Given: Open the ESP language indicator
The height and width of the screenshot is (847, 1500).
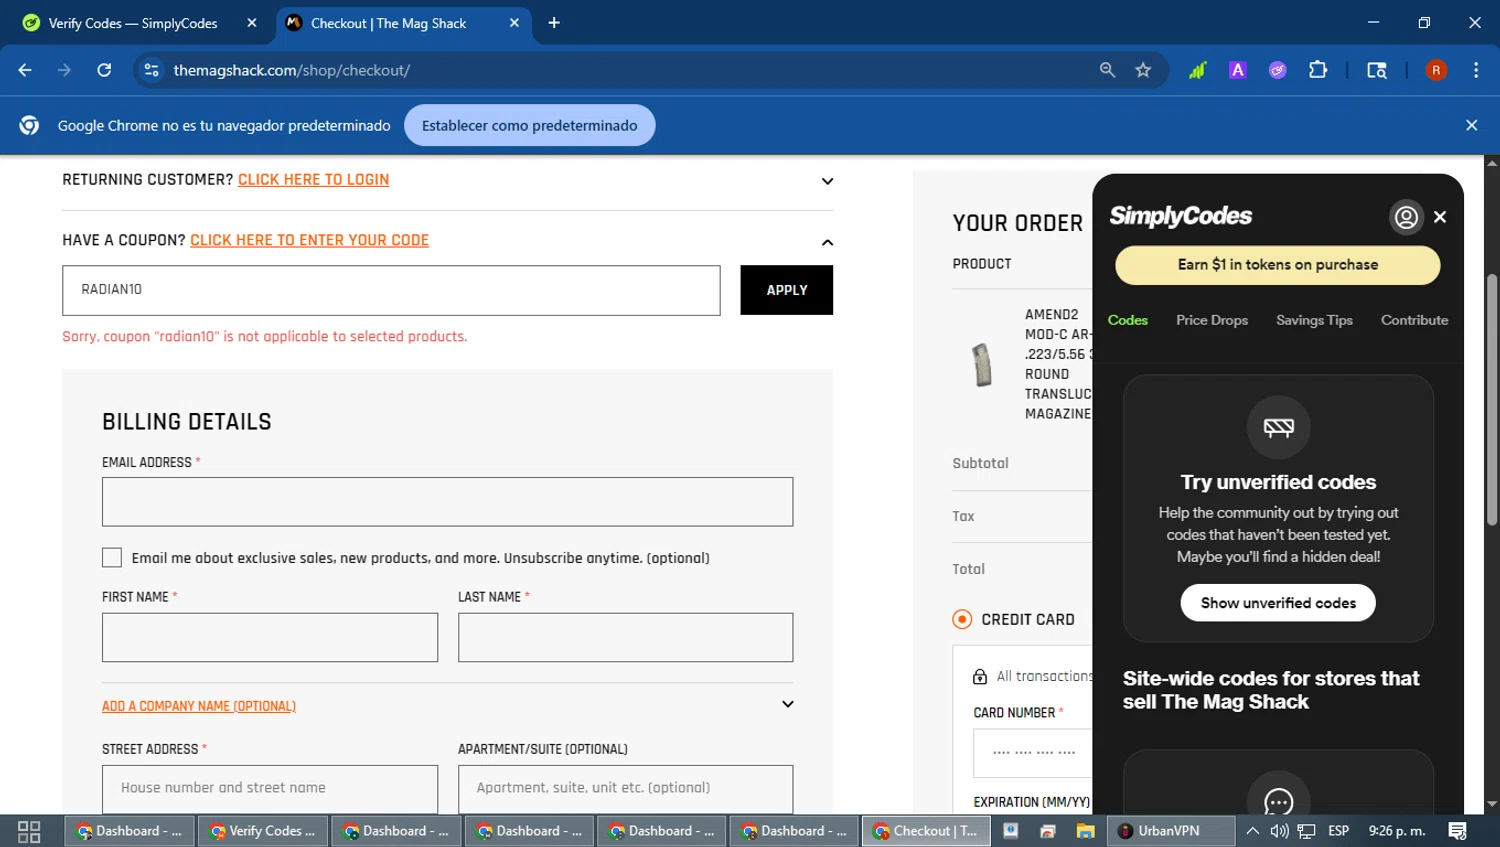Looking at the screenshot, I should point(1338,831).
